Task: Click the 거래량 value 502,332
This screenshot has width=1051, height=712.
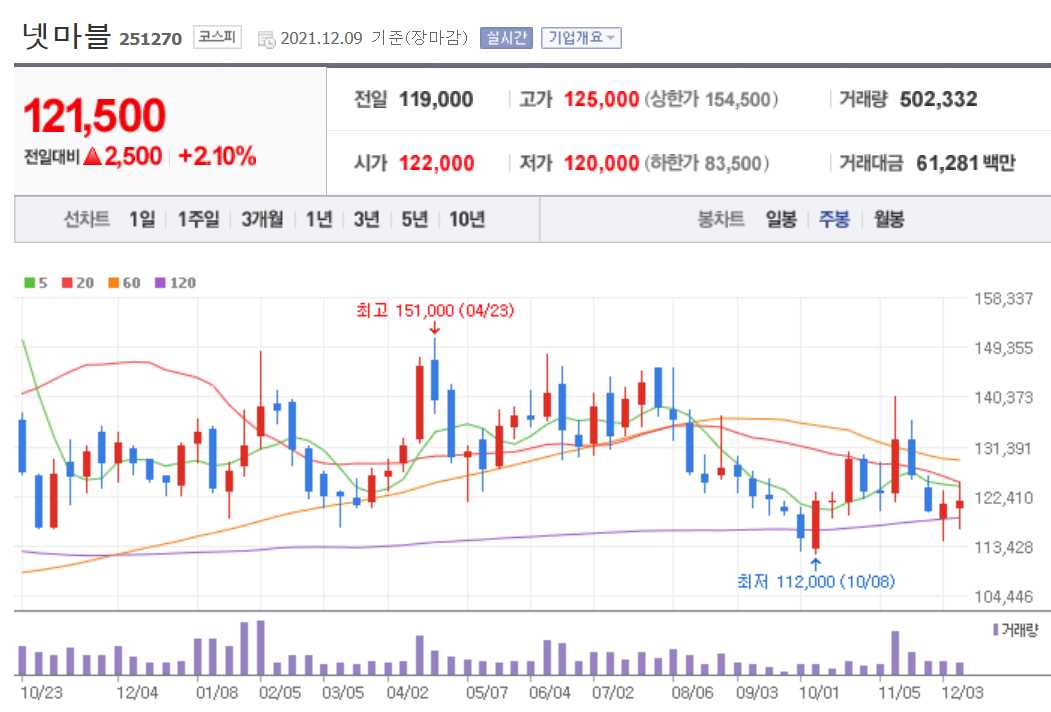Action: click(938, 100)
